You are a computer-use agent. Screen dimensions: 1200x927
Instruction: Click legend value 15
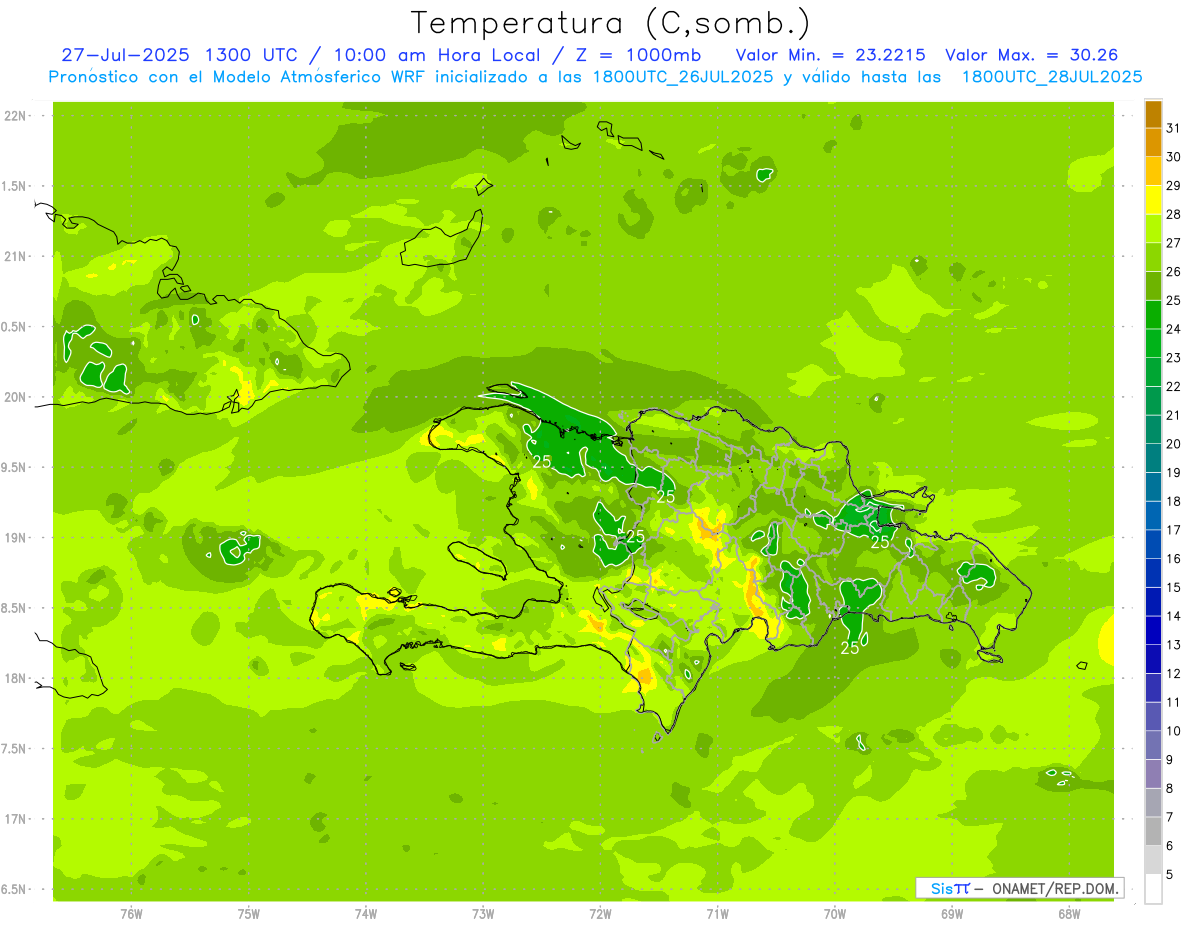1174,587
